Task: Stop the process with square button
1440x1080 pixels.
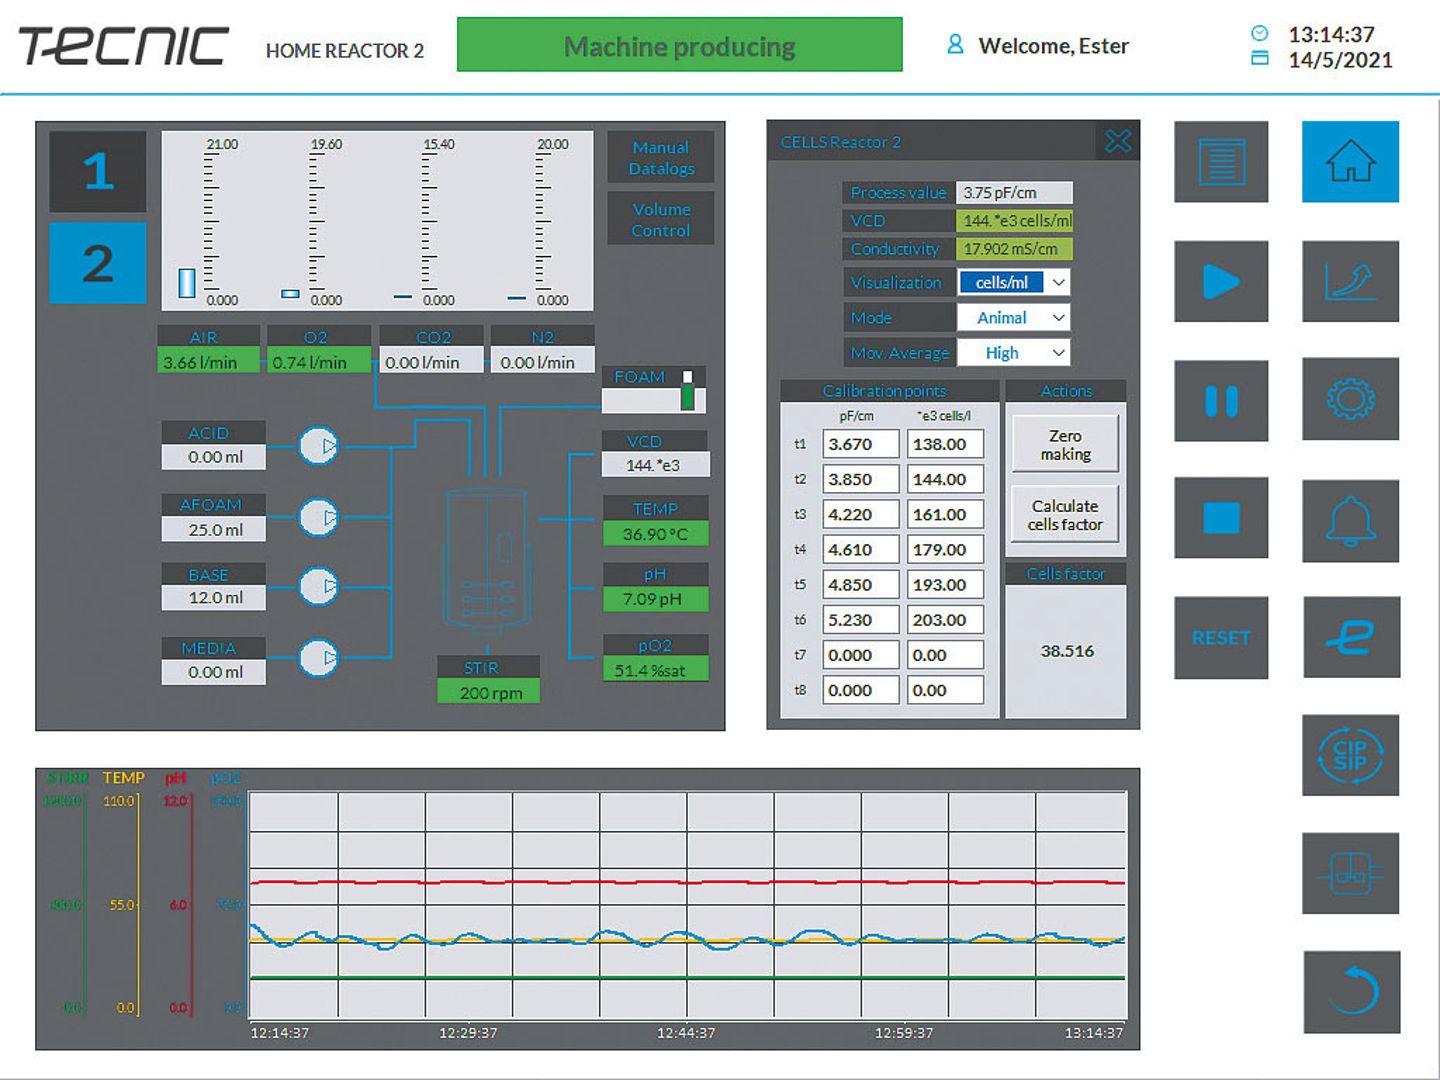Action: (1221, 518)
